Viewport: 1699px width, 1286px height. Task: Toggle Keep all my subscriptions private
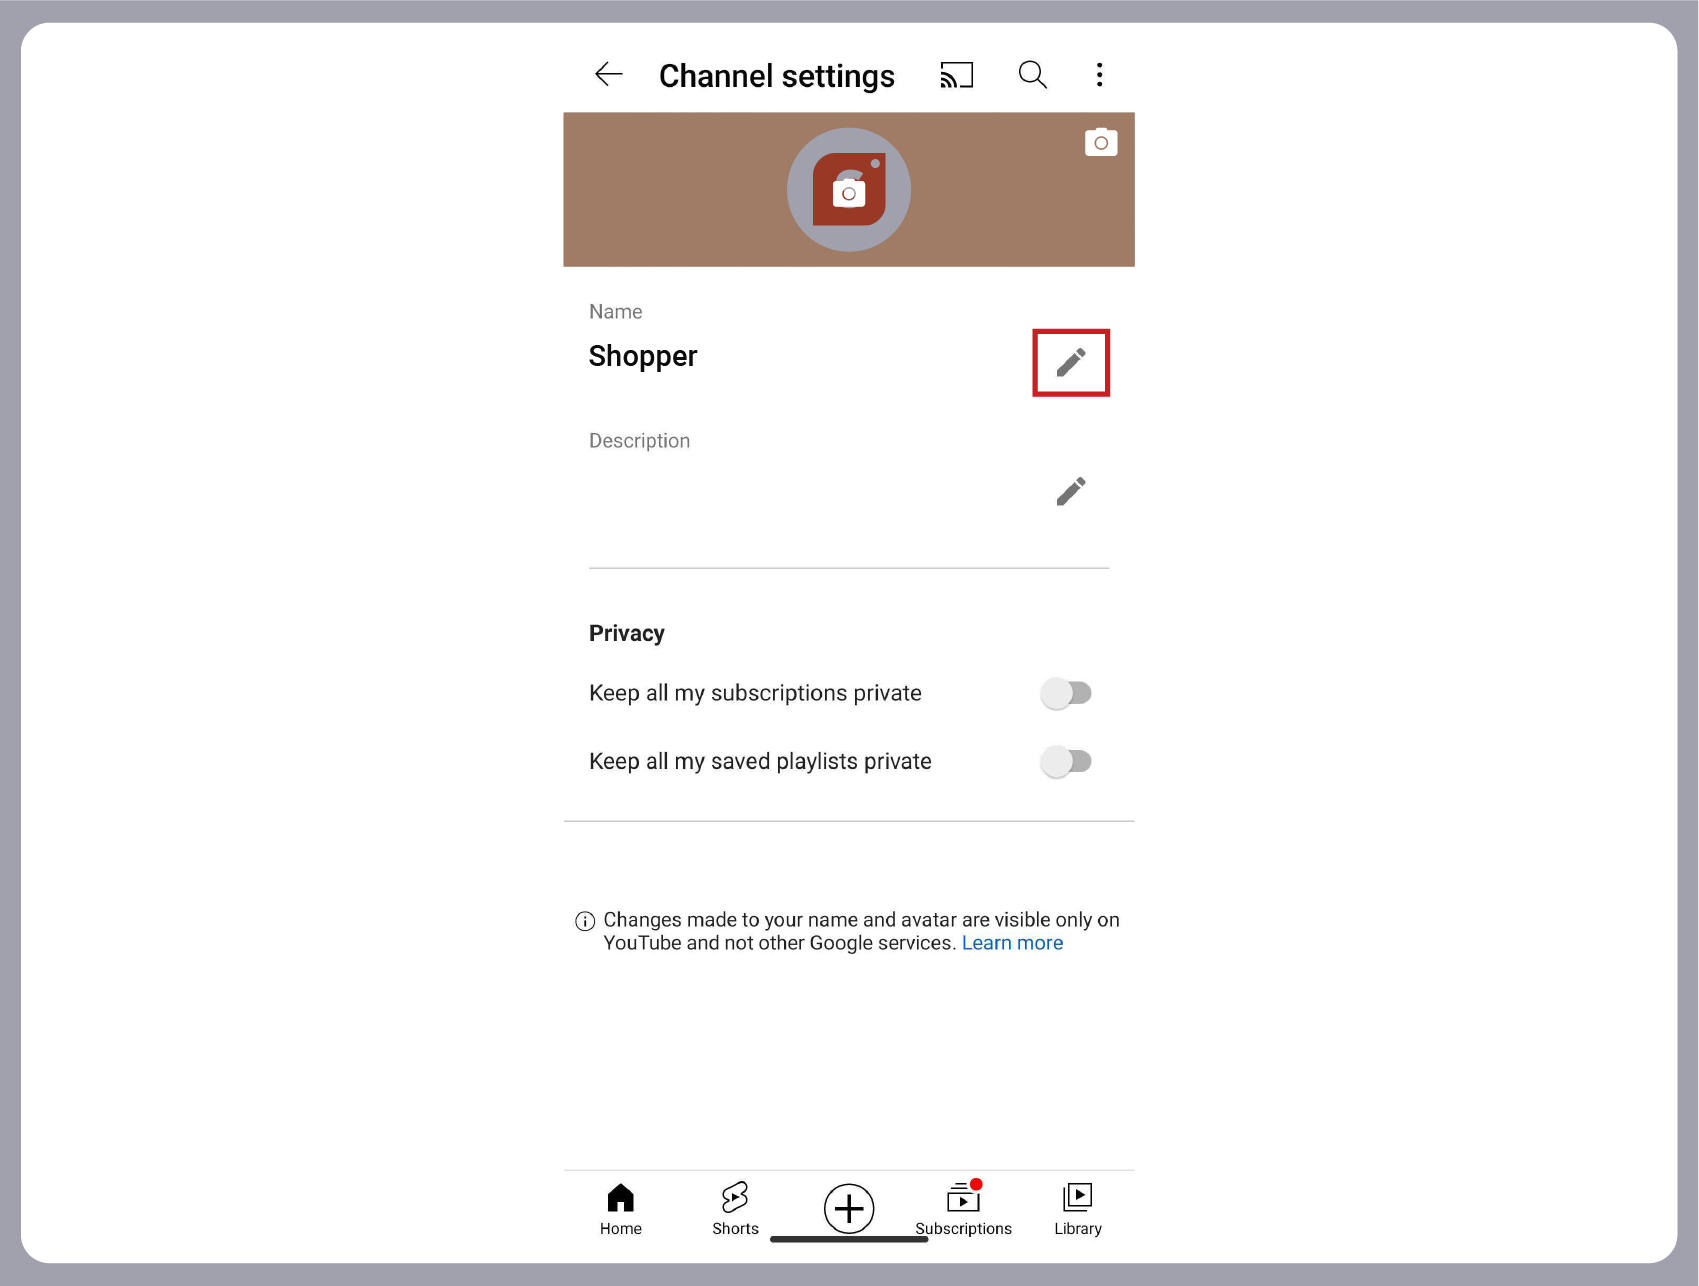1066,693
